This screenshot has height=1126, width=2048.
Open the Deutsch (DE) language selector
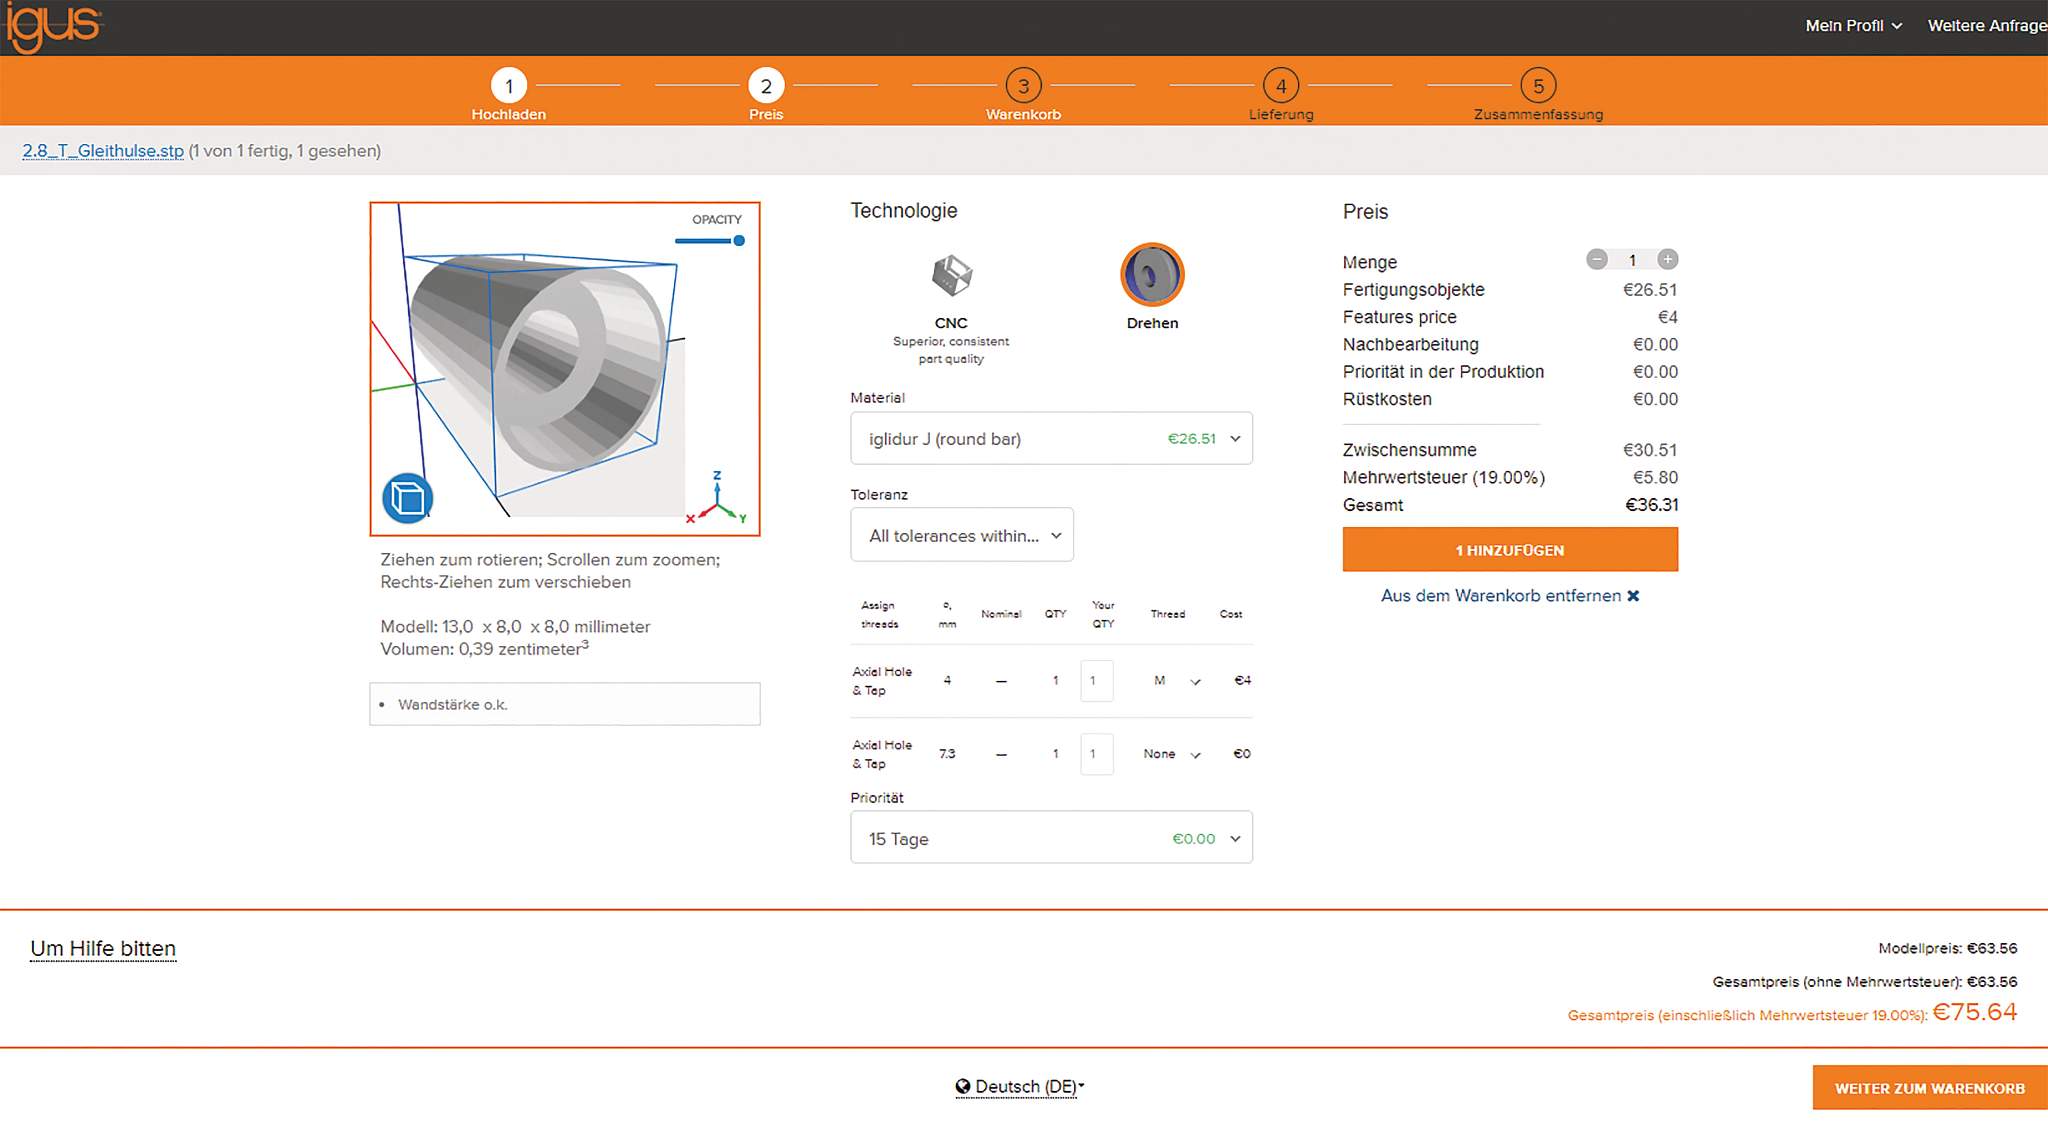click(x=1019, y=1087)
